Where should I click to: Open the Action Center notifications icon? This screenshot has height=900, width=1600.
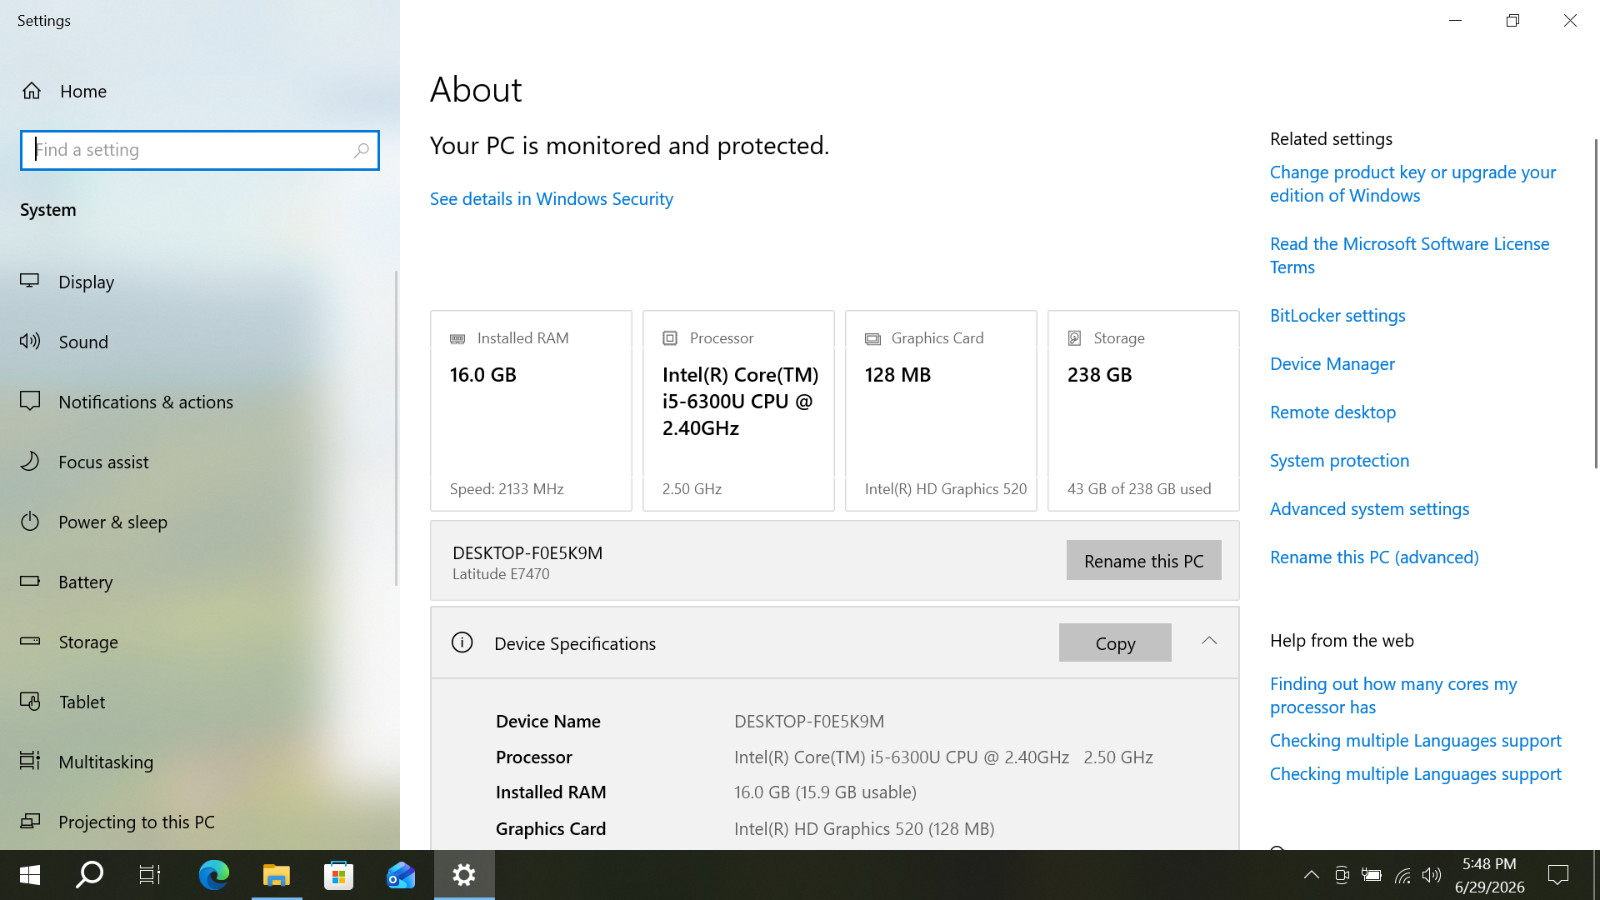pos(1558,875)
